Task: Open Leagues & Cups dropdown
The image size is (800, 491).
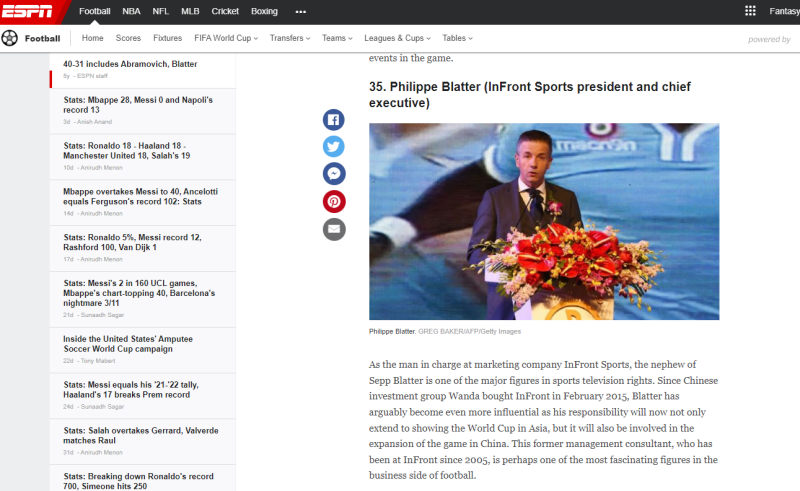Action: (x=397, y=38)
